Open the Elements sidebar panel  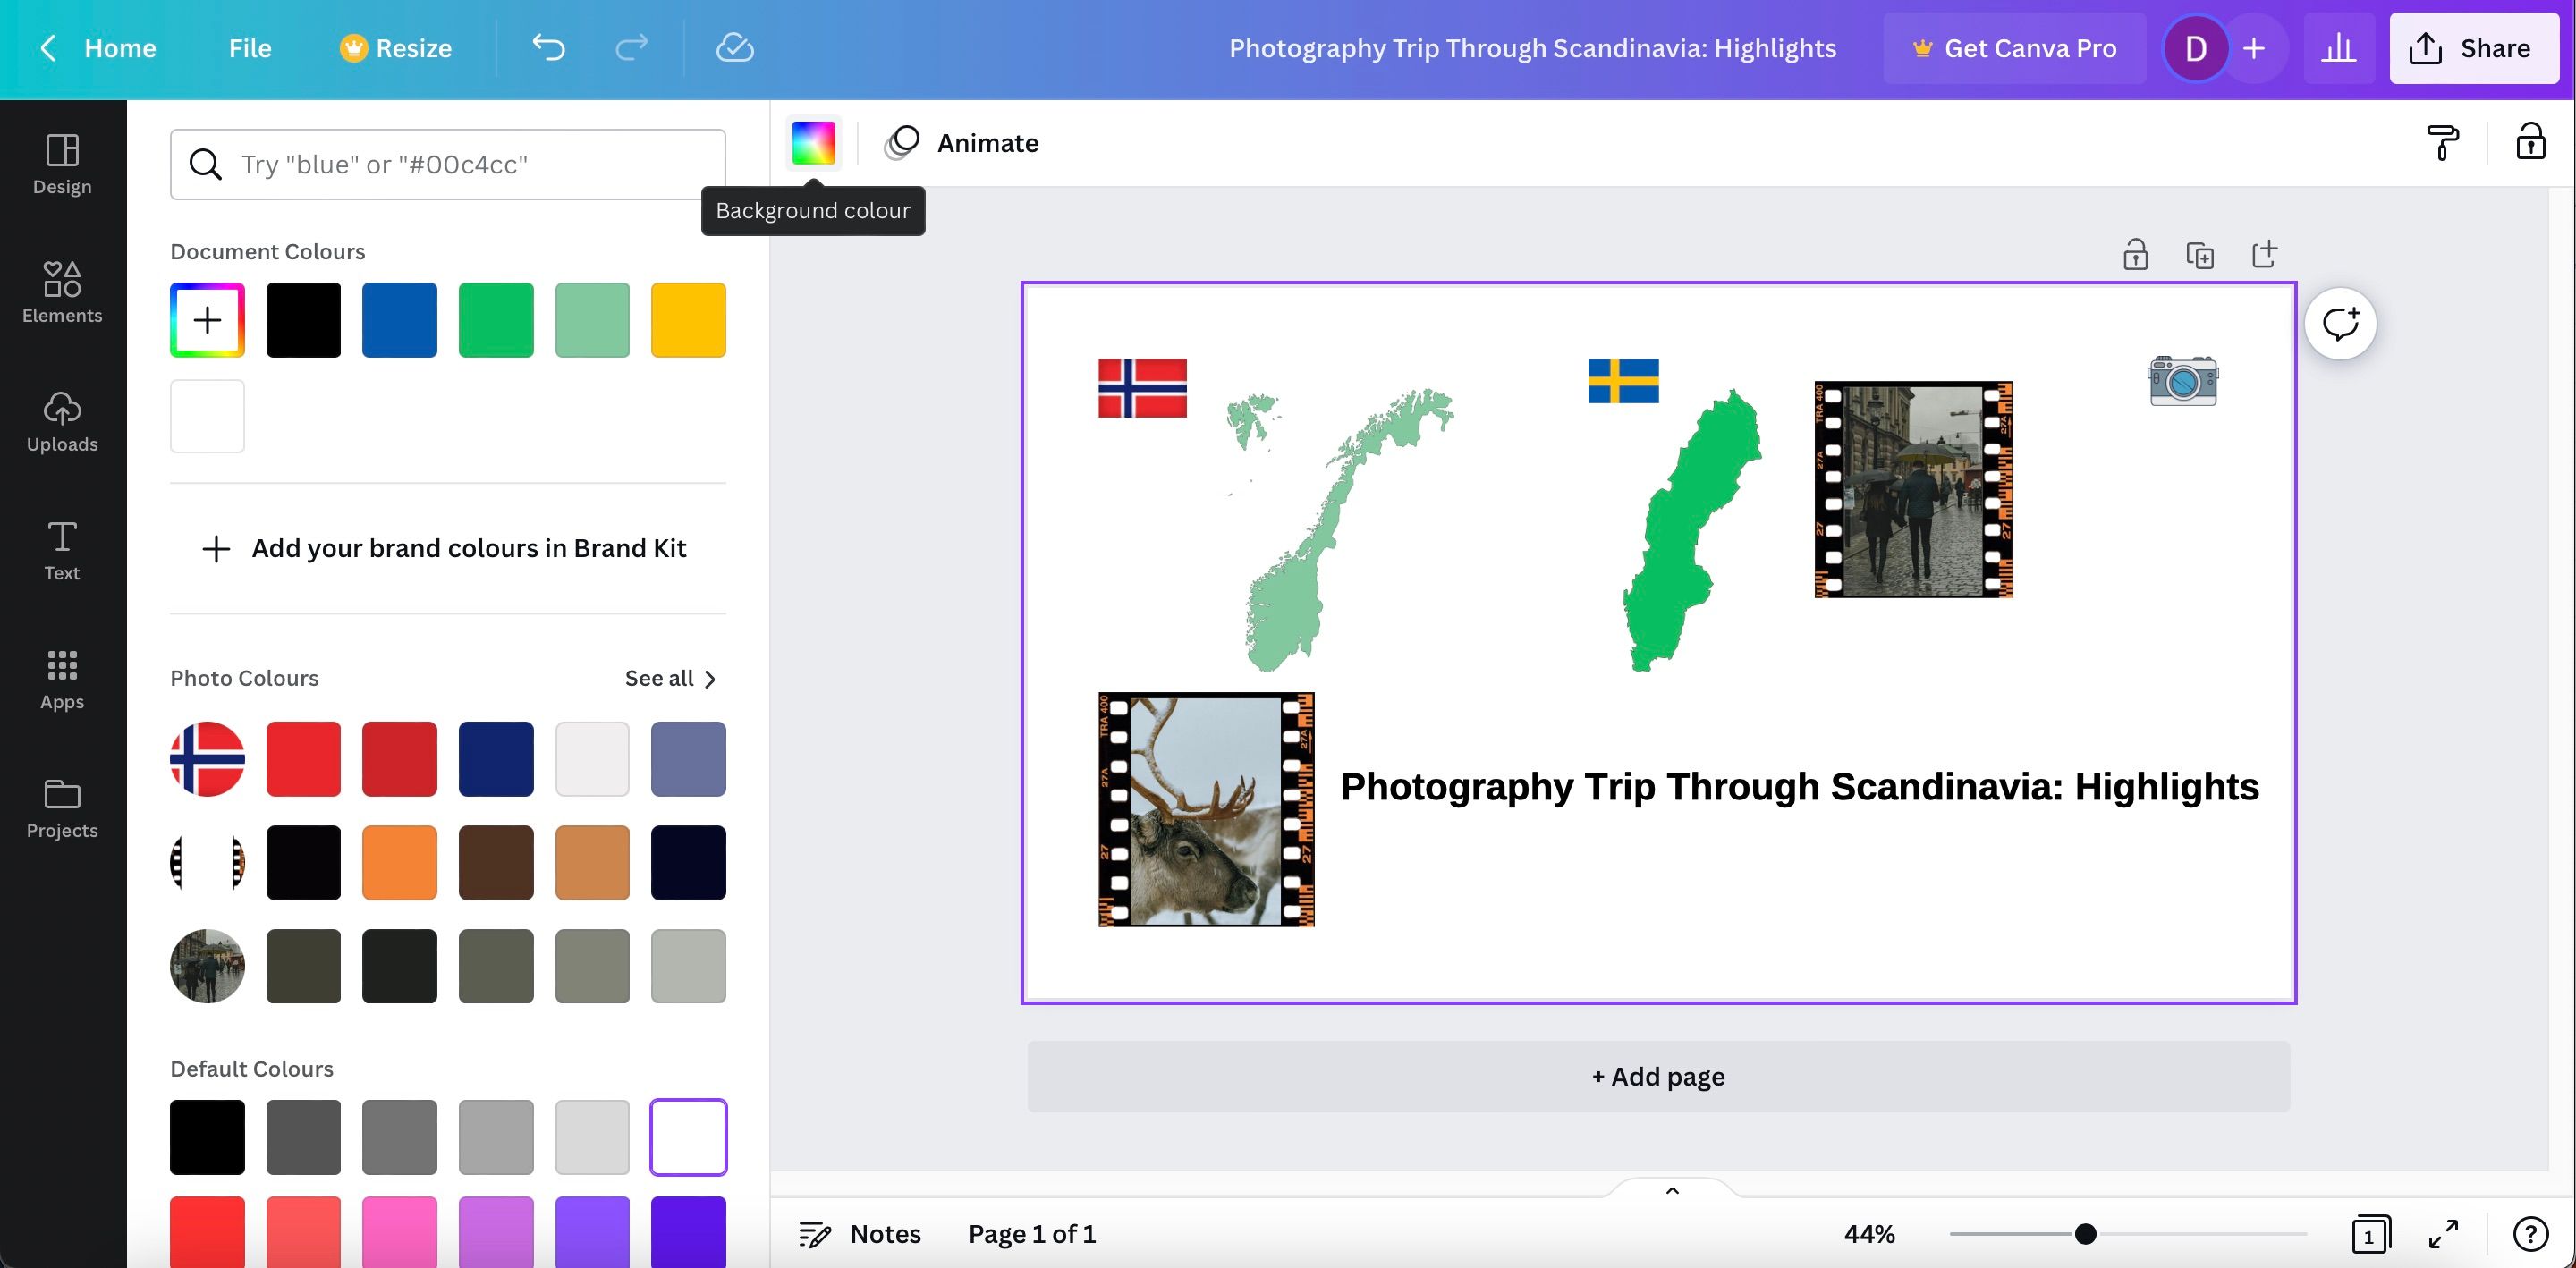tap(62, 292)
